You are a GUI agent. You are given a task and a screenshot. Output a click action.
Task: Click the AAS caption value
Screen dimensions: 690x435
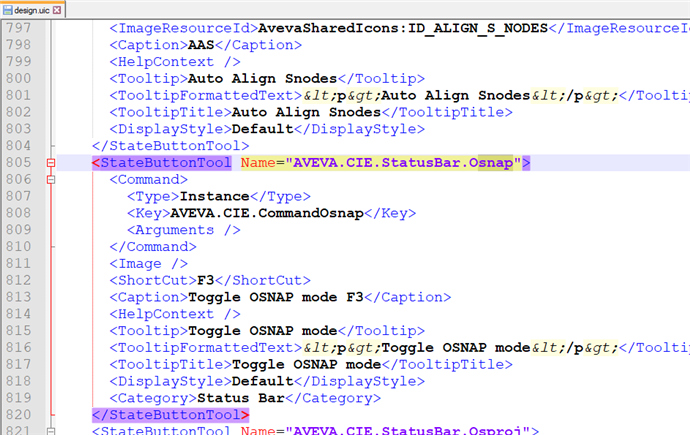point(201,45)
